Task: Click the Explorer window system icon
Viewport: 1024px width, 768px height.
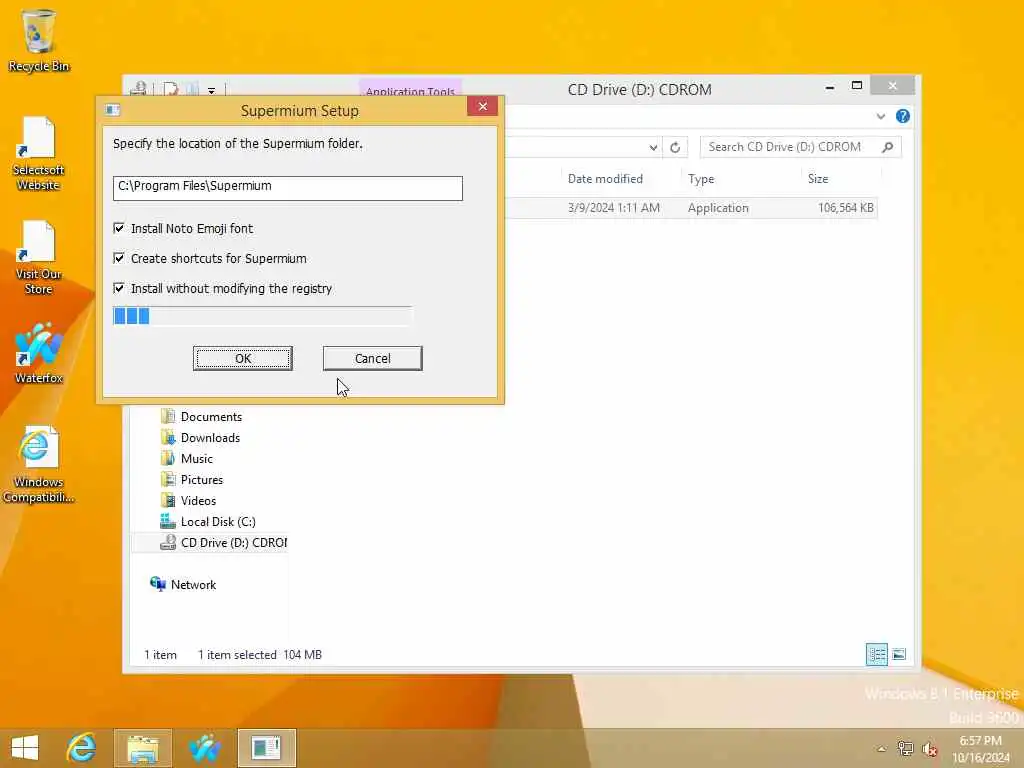Action: [138, 89]
